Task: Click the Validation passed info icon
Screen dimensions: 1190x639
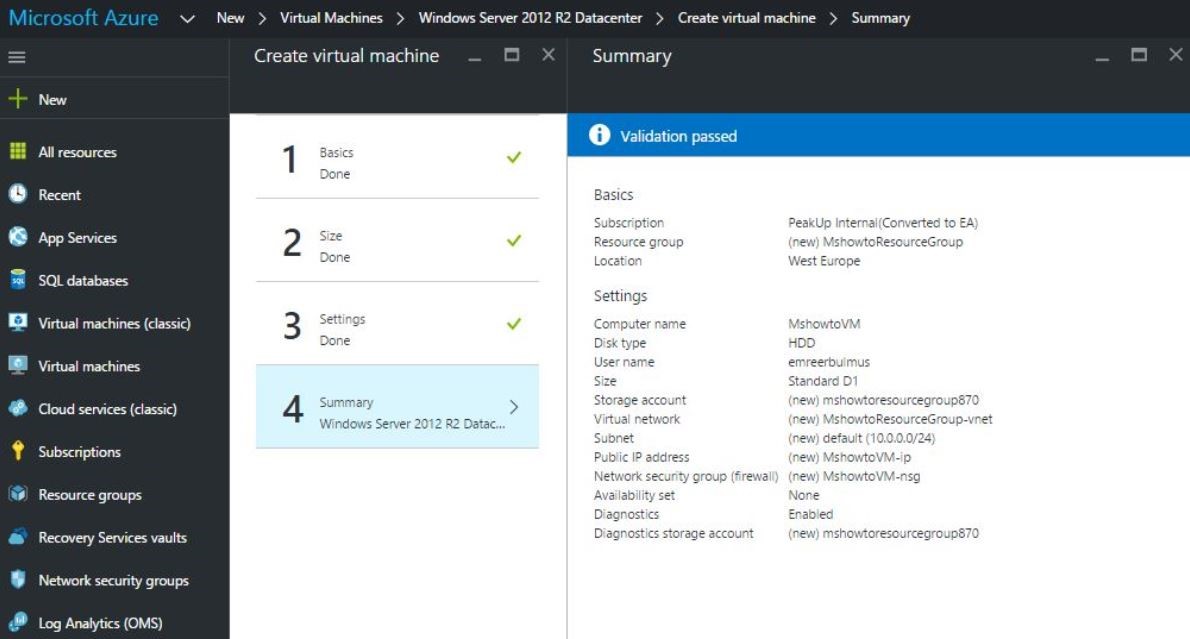Action: [599, 135]
